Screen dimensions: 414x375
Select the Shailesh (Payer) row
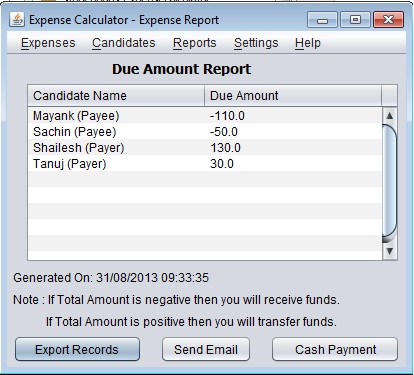pyautogui.click(x=205, y=148)
